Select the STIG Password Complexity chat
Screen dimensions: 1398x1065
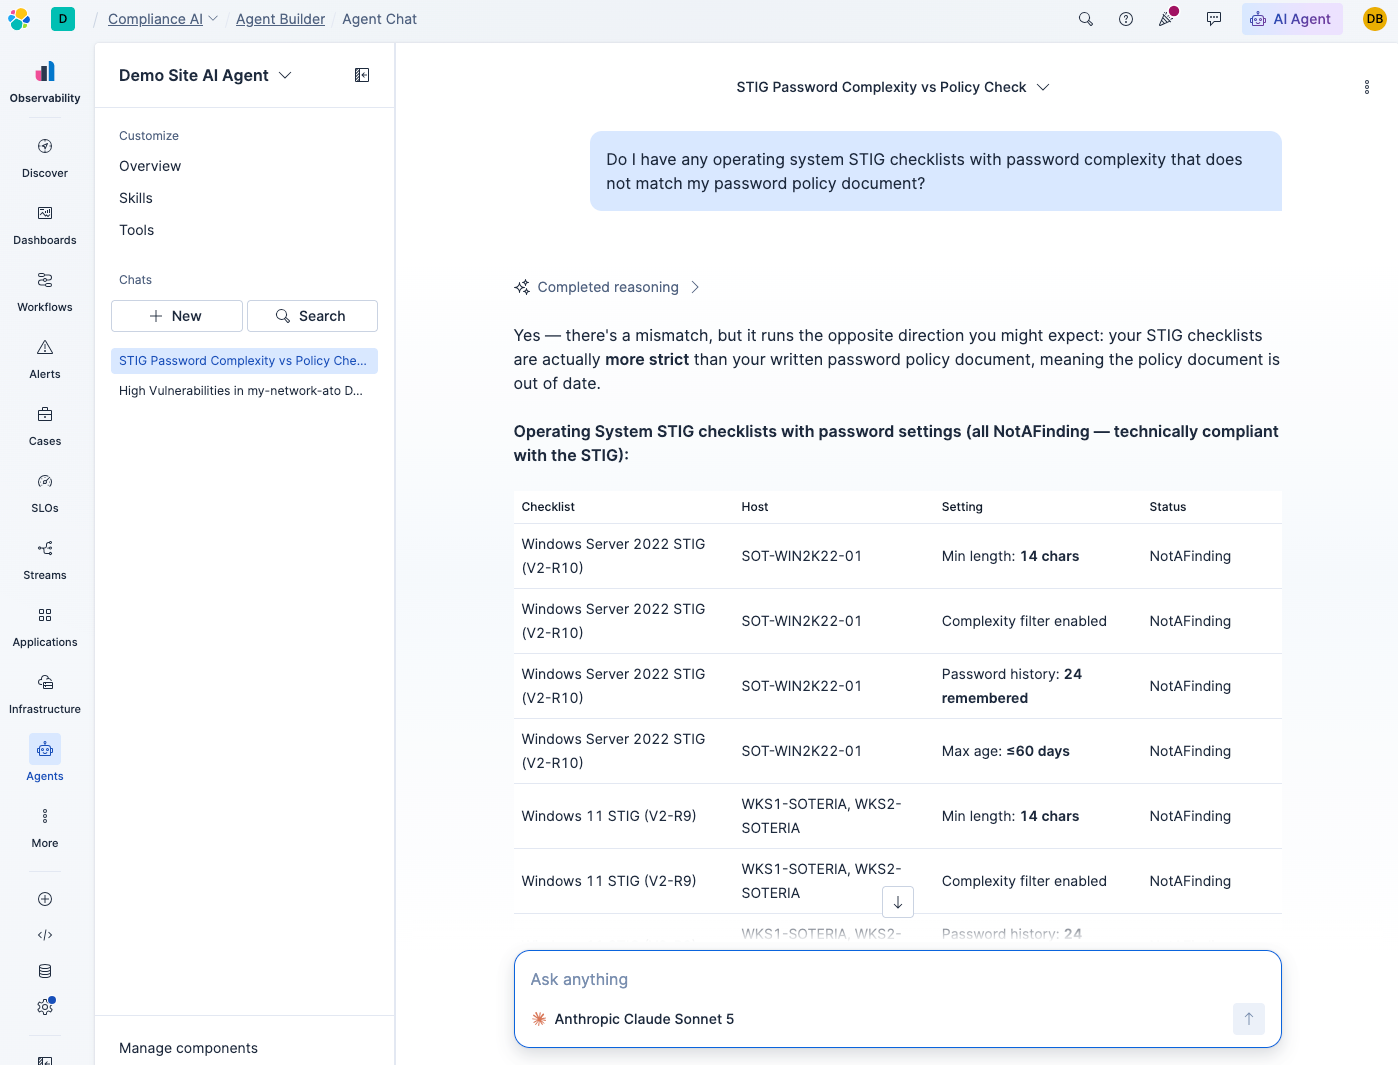tap(244, 361)
